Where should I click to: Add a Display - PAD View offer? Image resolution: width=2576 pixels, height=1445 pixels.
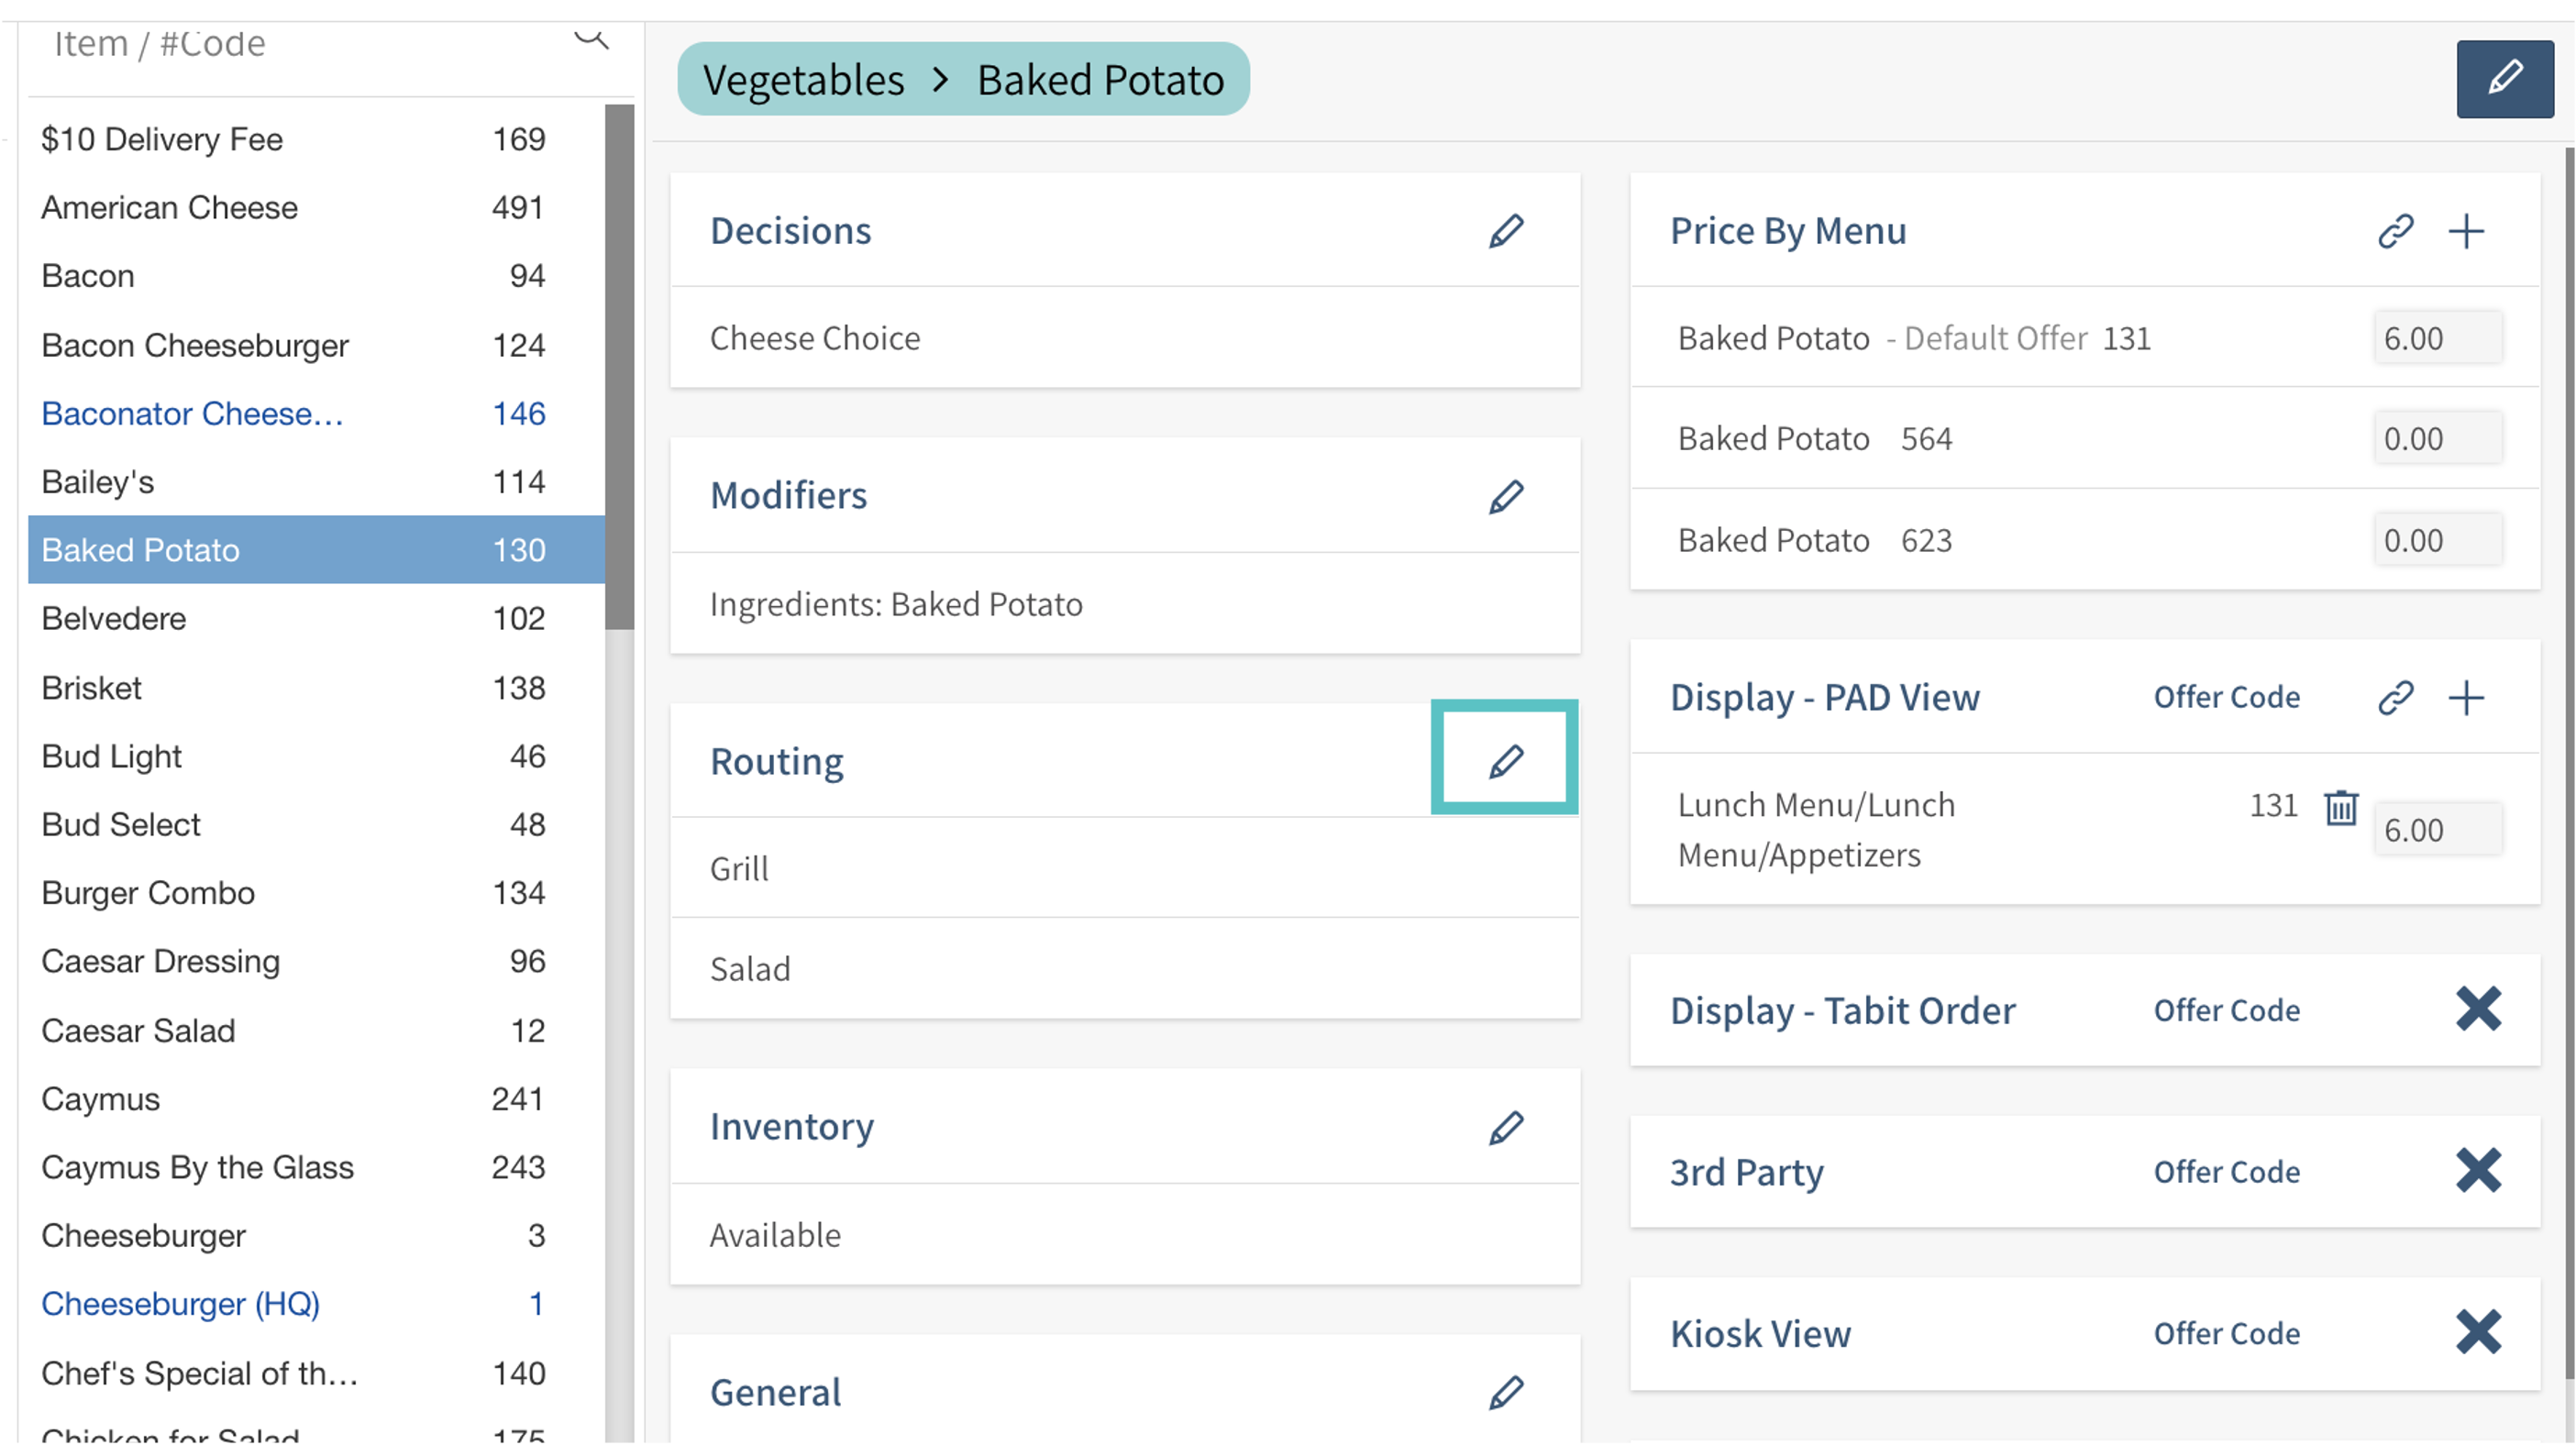[x=2466, y=697]
